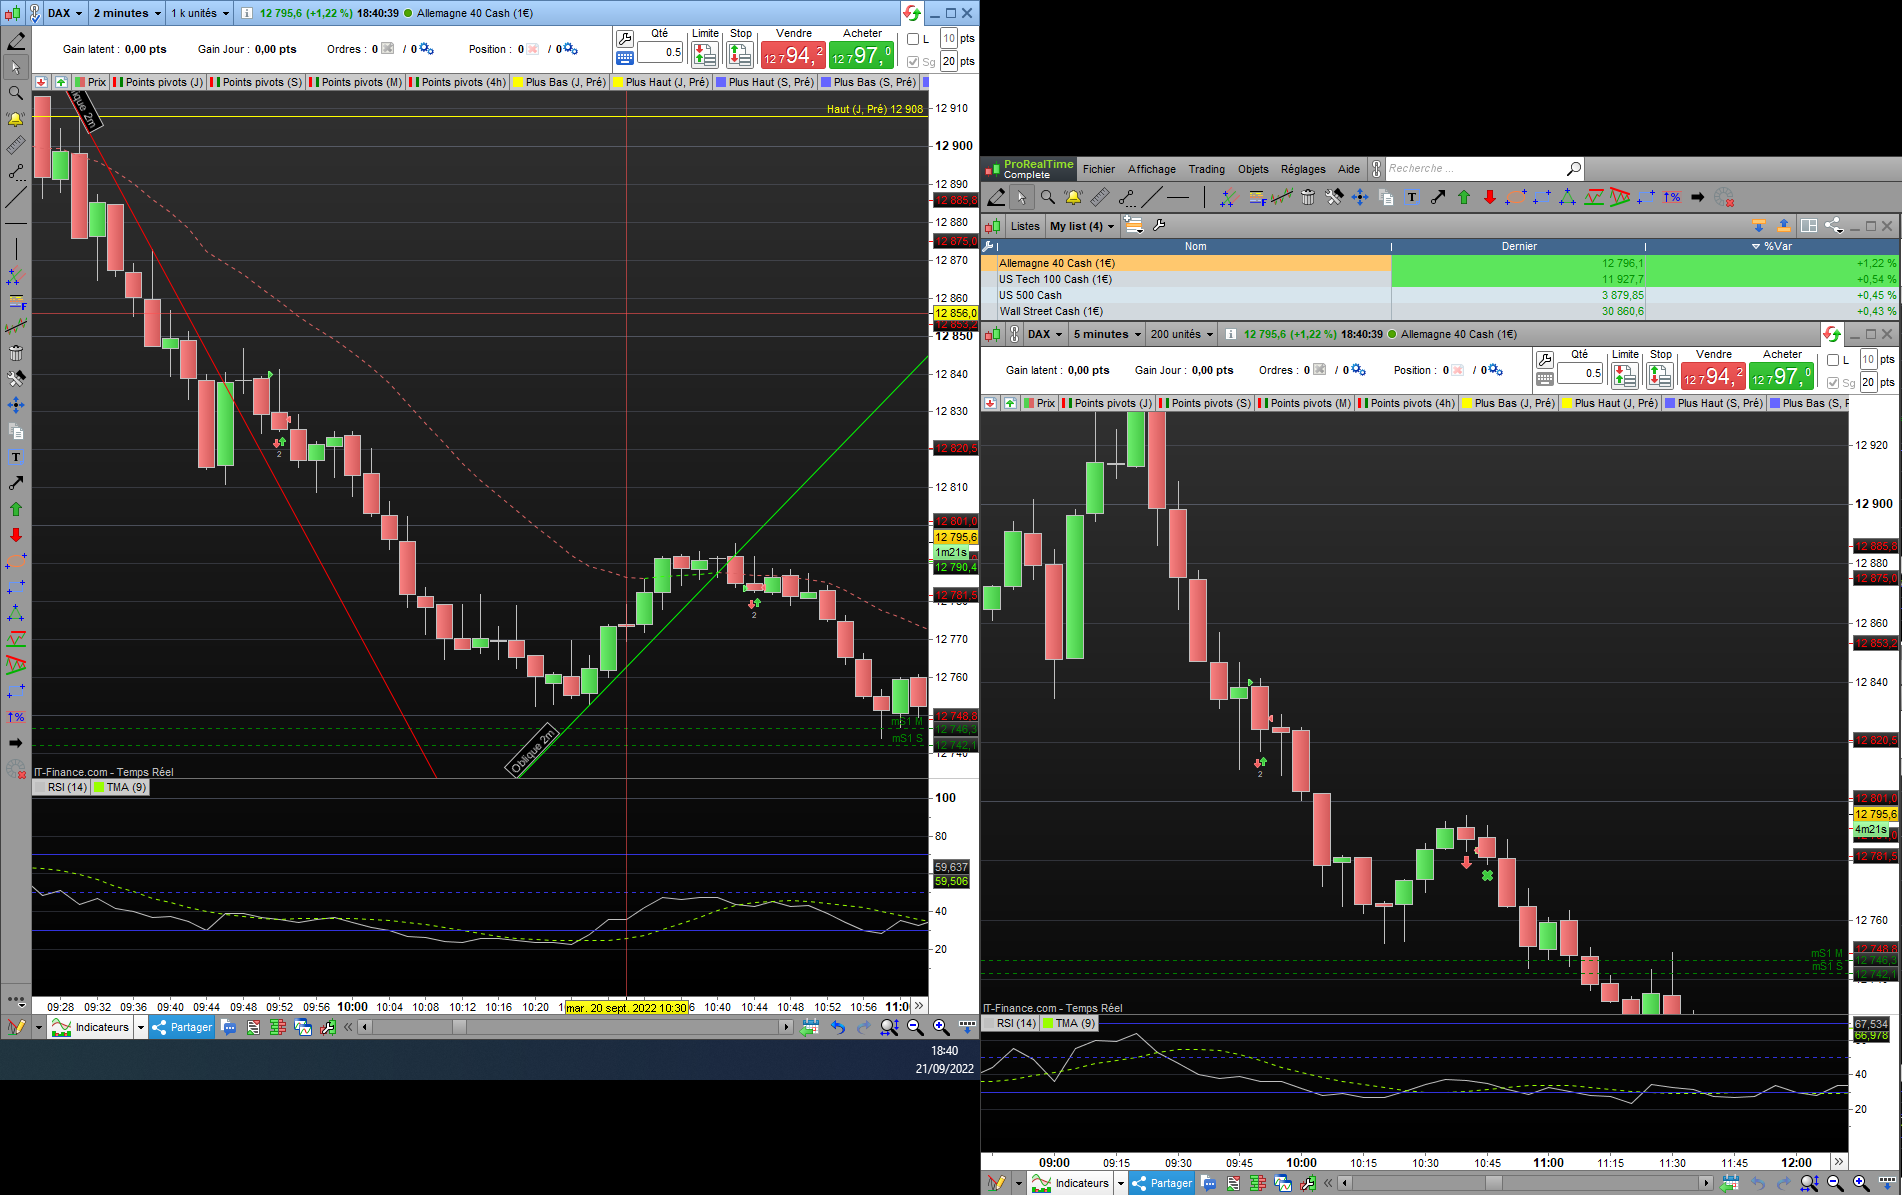Screen dimensions: 1902x1195
Task: Select the trash icon in the left sidebar
Action: (x=15, y=353)
